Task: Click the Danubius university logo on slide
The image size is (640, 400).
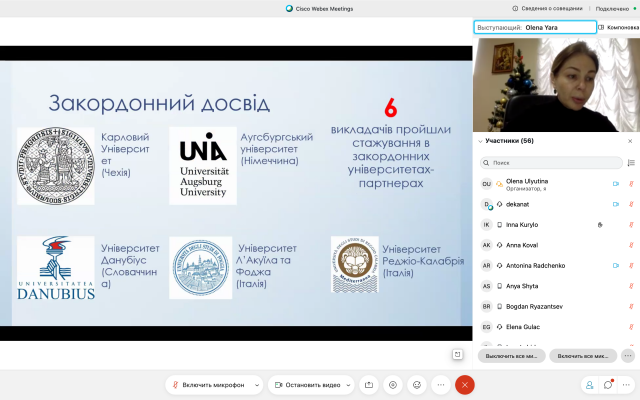Action: point(56,268)
